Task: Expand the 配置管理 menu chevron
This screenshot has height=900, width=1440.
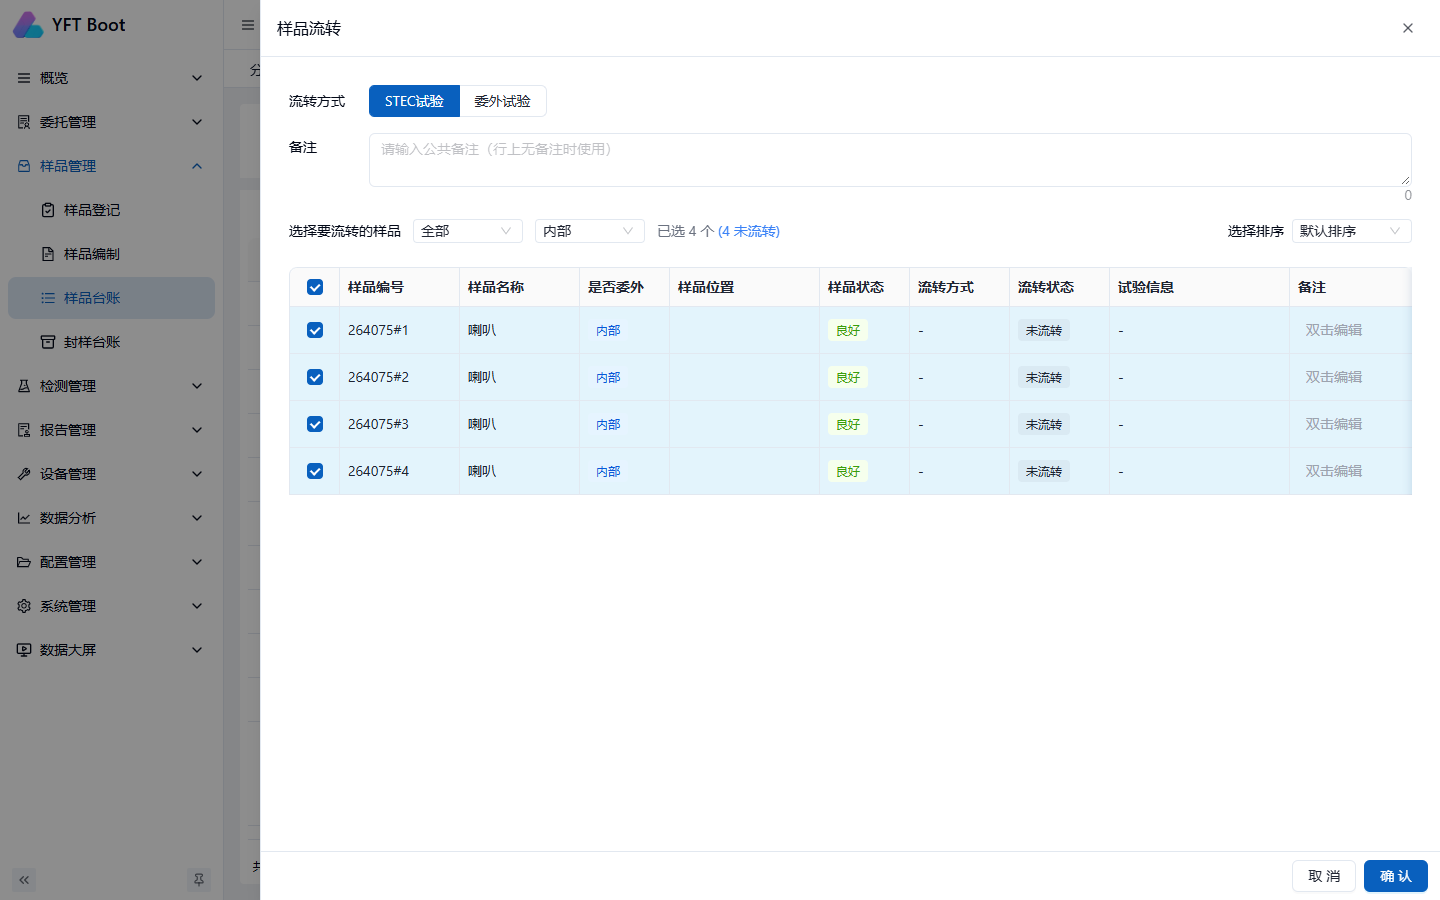Action: pyautogui.click(x=197, y=562)
